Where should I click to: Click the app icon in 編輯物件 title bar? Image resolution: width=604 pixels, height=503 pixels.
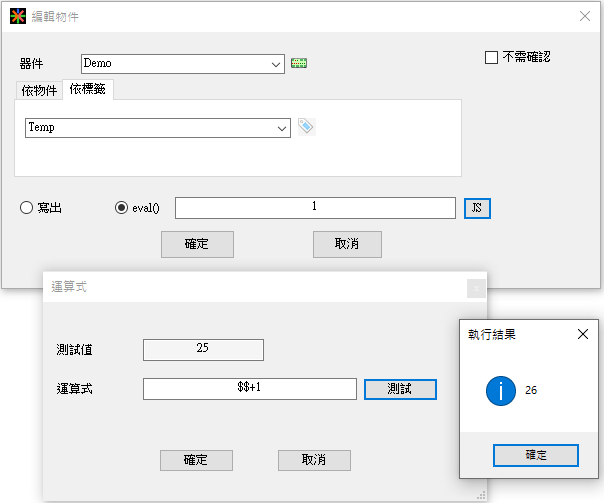pos(17,16)
